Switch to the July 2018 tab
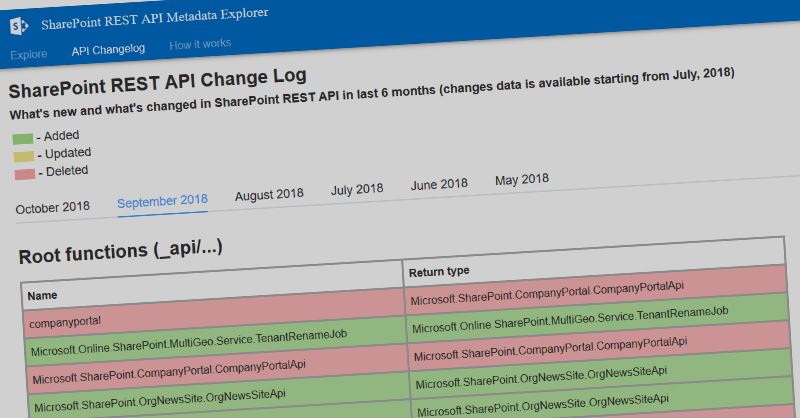 tap(357, 188)
